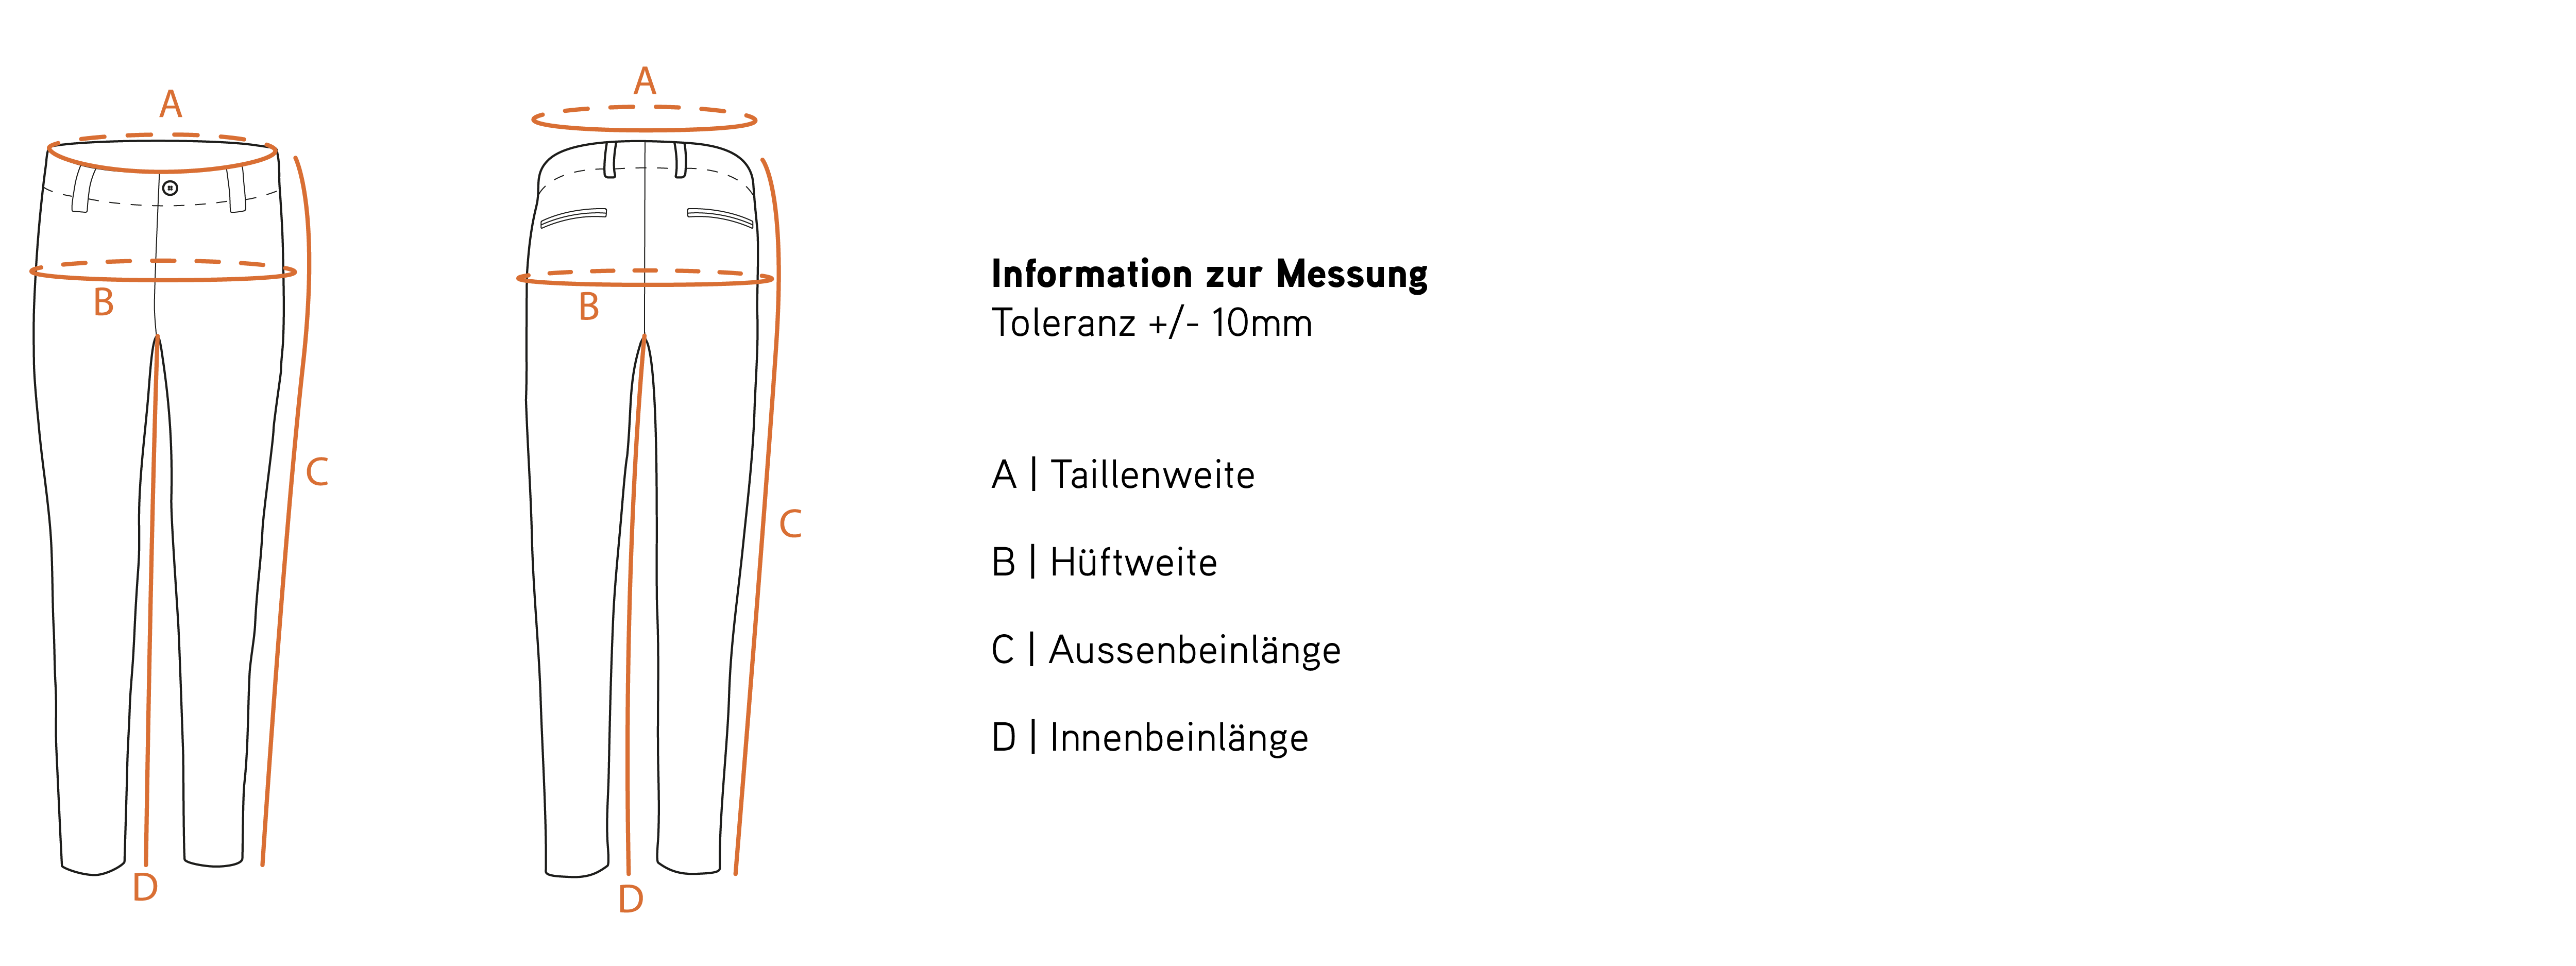The image size is (2576, 966).
Task: Select the "B | Hüftweite" legend entry
Action: 1104,562
